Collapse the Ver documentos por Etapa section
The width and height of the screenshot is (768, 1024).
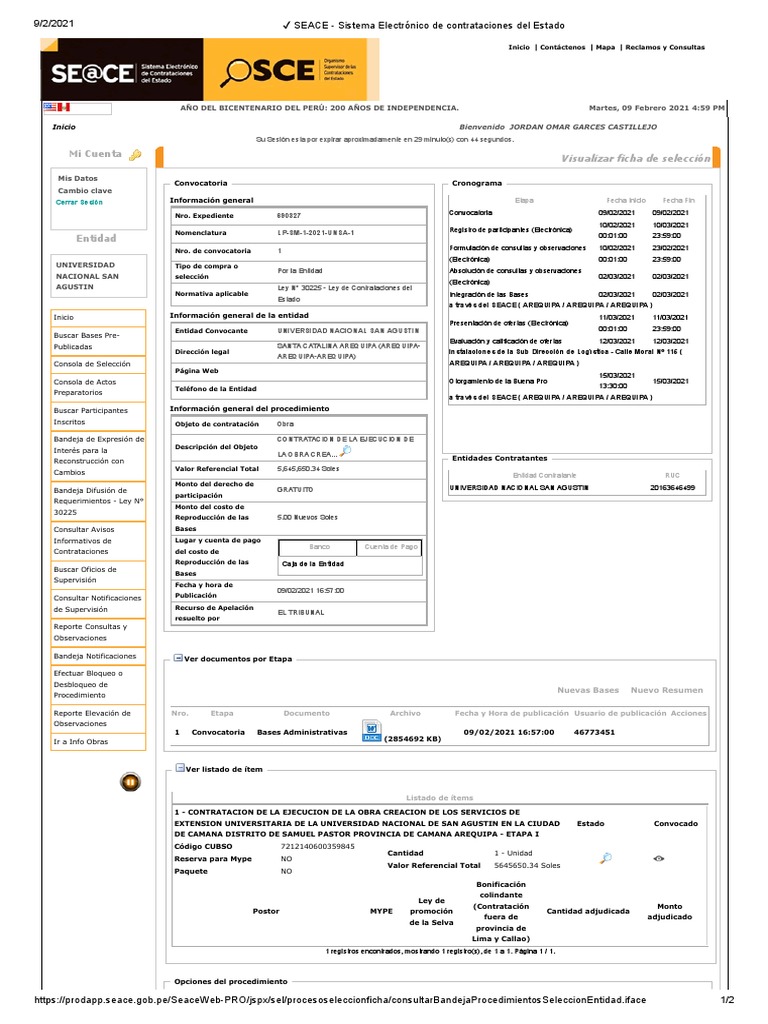coord(178,658)
